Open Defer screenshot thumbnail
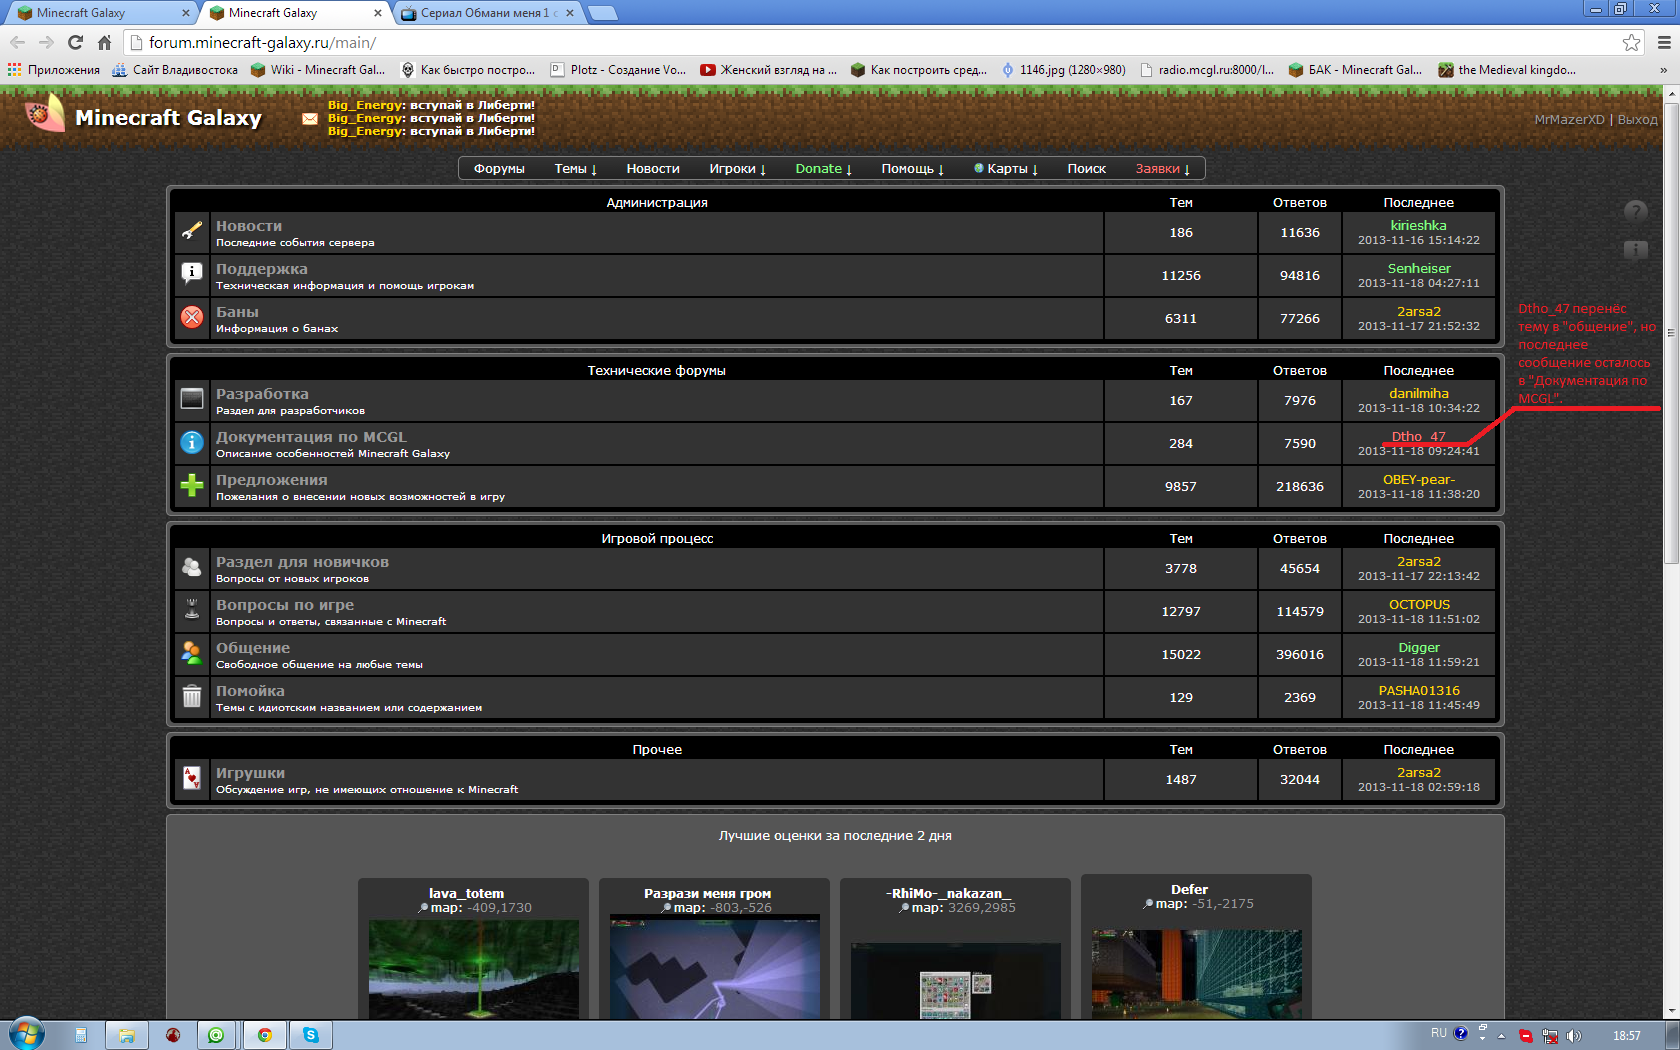Screen dimensions: 1680x1050 pyautogui.click(x=1197, y=974)
